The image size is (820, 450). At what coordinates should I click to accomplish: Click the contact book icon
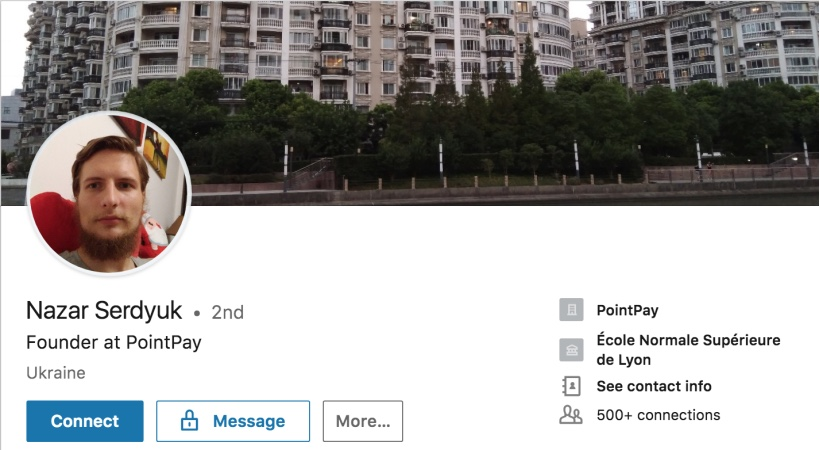tap(571, 386)
